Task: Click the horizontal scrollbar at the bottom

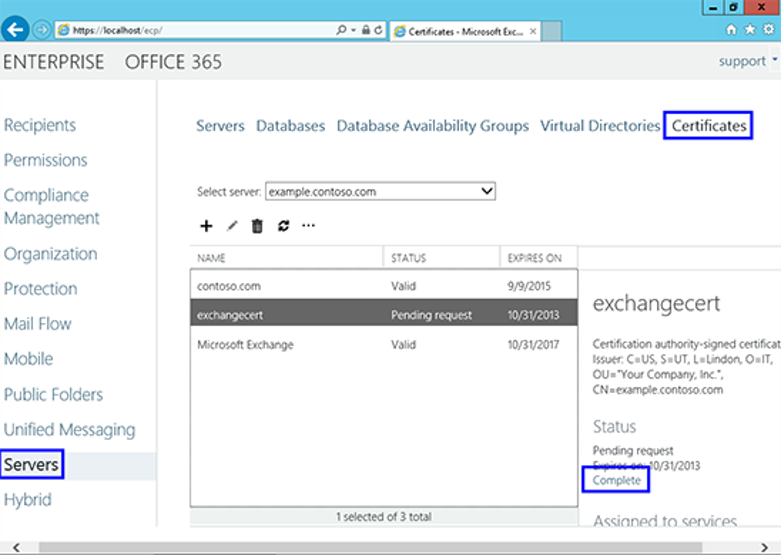Action: (390, 548)
